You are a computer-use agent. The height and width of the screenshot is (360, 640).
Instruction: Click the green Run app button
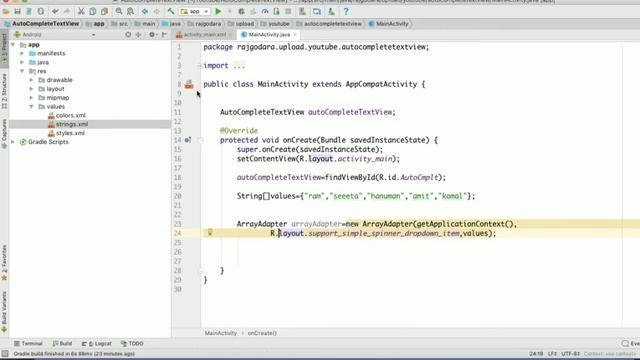coord(218,11)
